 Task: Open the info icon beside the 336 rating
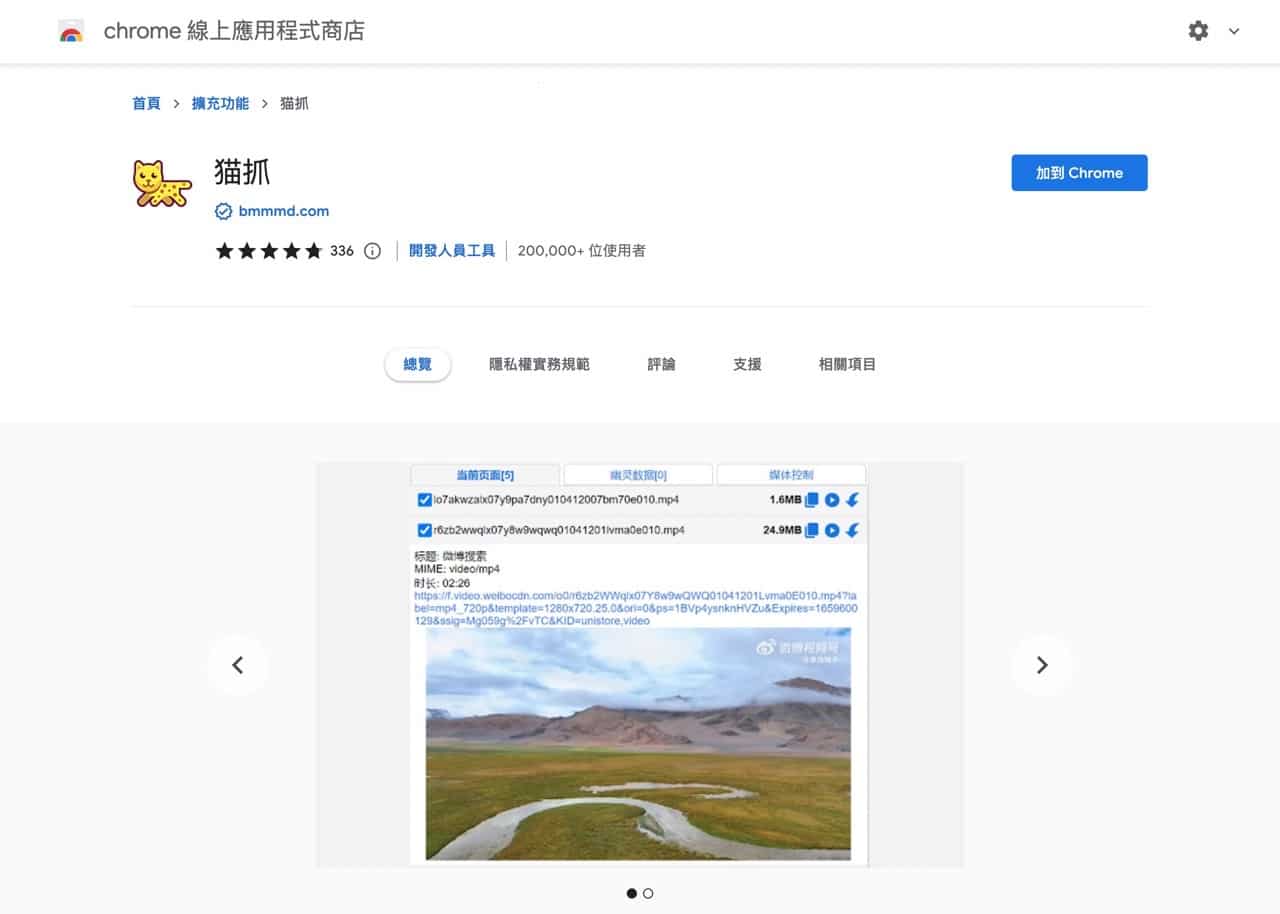click(x=371, y=251)
